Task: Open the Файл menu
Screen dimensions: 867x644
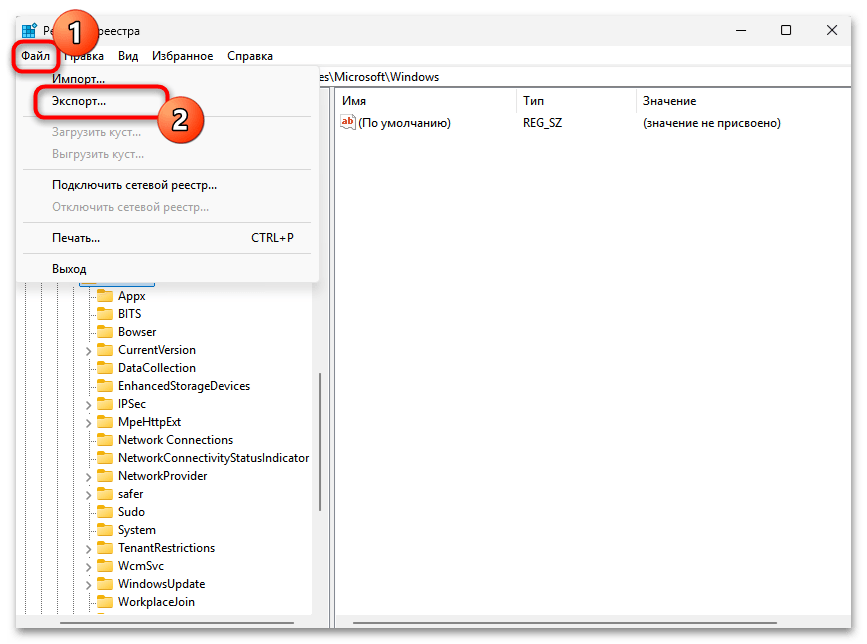Action: (x=35, y=56)
